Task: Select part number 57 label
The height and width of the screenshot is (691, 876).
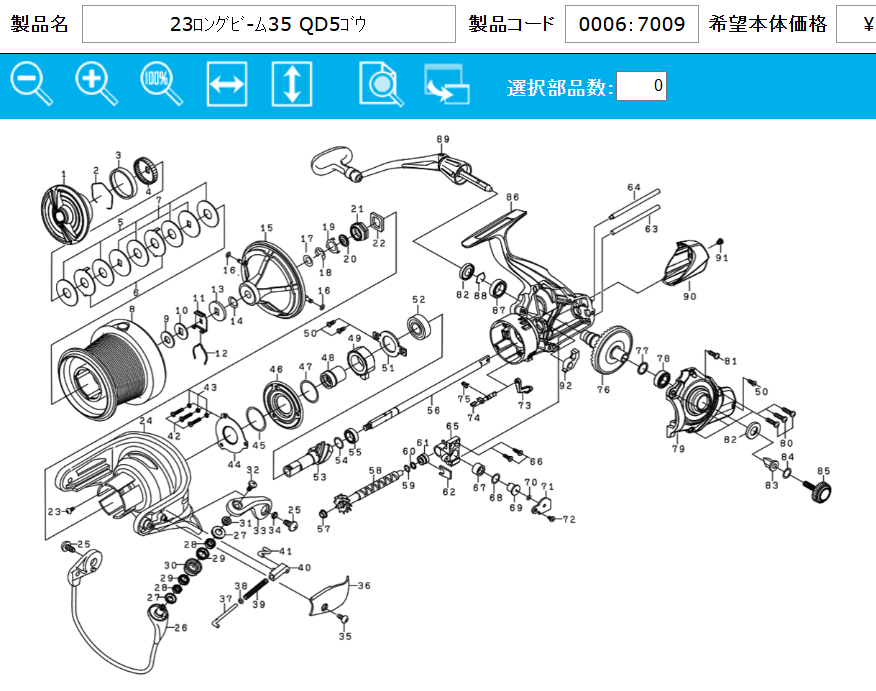Action: (323, 529)
